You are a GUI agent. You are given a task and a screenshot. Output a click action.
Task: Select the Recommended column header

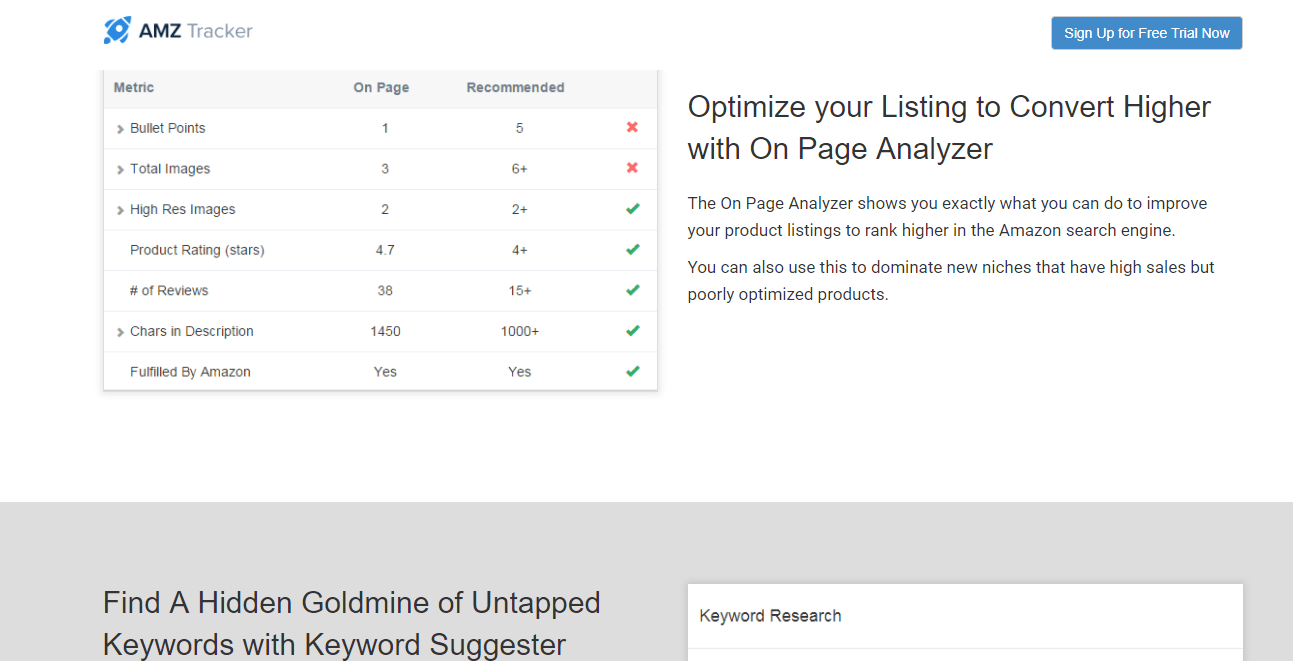515,88
